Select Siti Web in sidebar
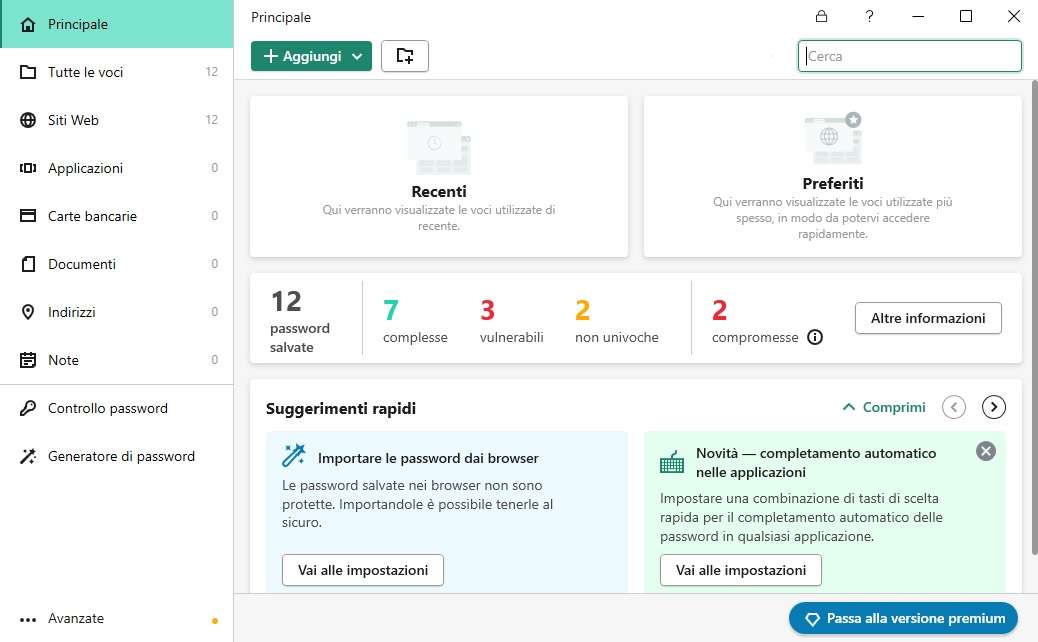 pos(73,120)
